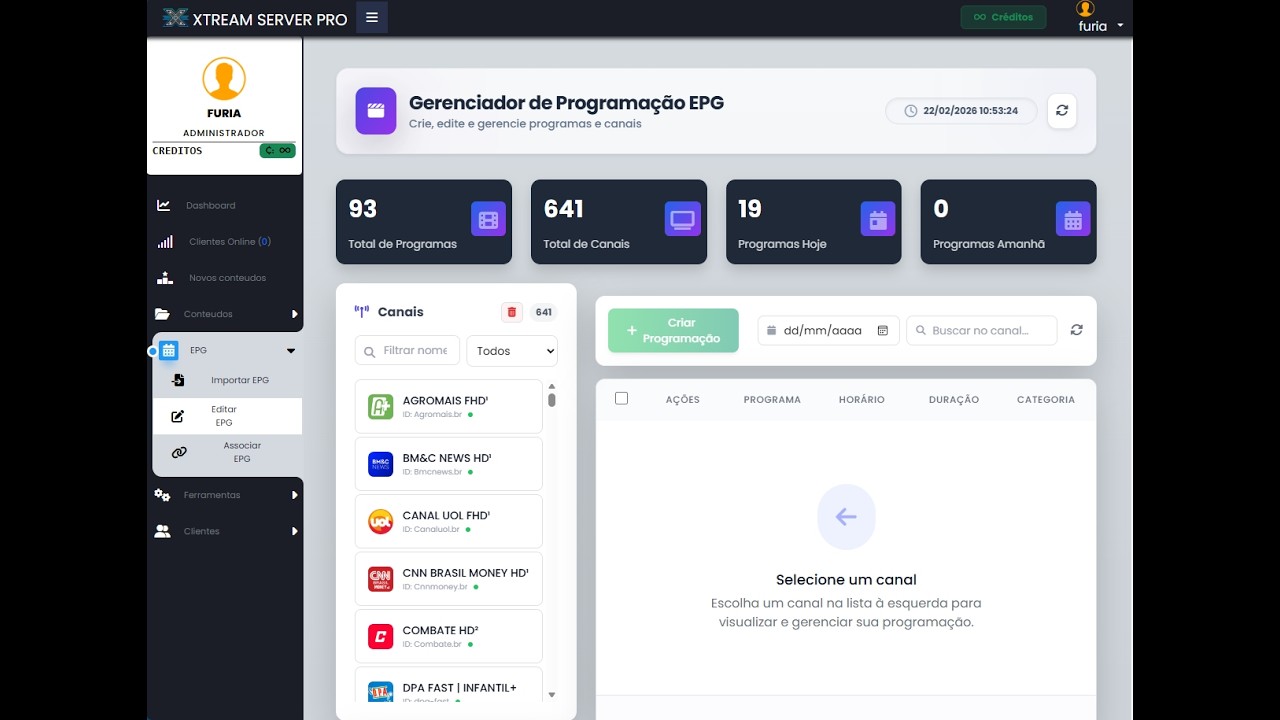Image resolution: width=1280 pixels, height=720 pixels.
Task: Toggle the select-all checkbox in table header
Action: pyautogui.click(x=621, y=398)
